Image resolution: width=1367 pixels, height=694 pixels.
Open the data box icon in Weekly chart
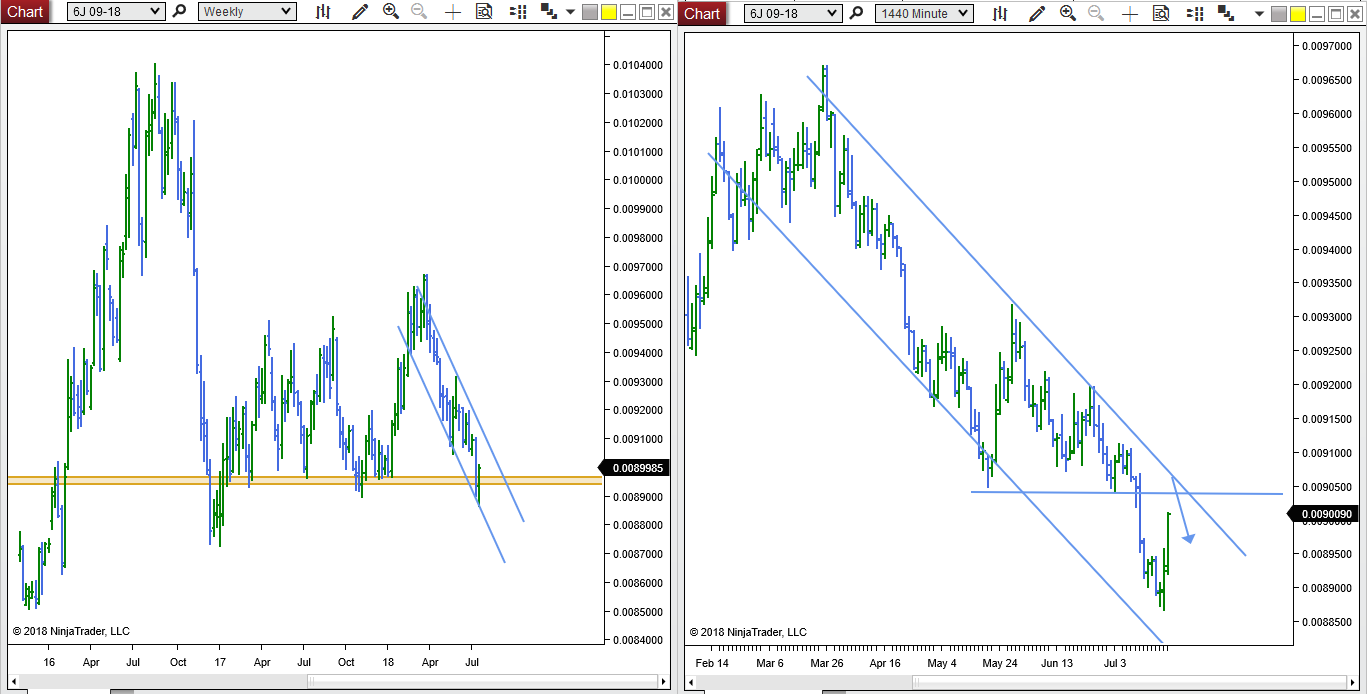(484, 12)
